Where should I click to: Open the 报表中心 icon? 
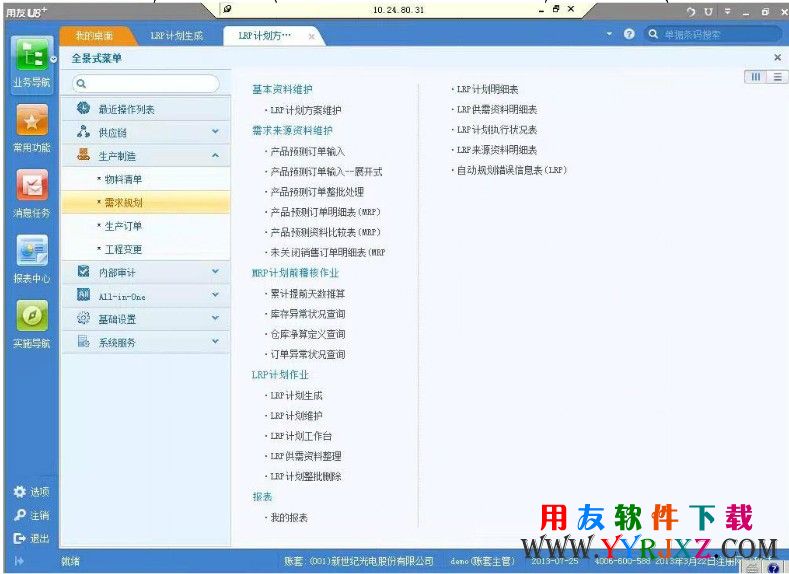pyautogui.click(x=32, y=250)
